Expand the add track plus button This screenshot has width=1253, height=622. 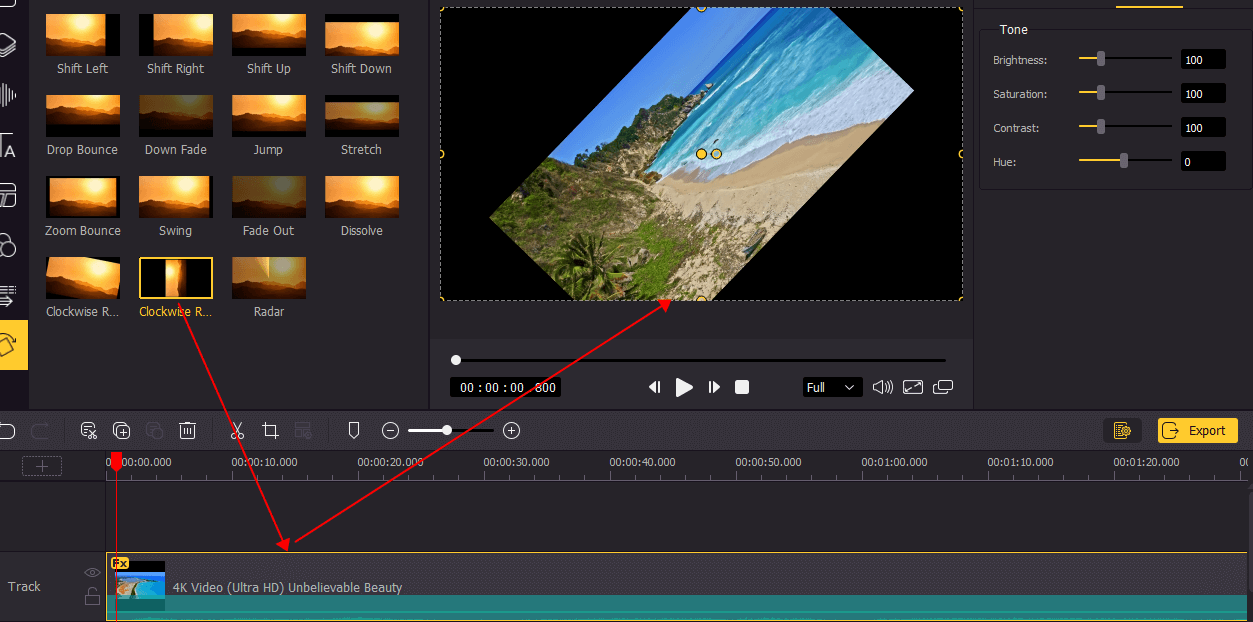click(41, 465)
